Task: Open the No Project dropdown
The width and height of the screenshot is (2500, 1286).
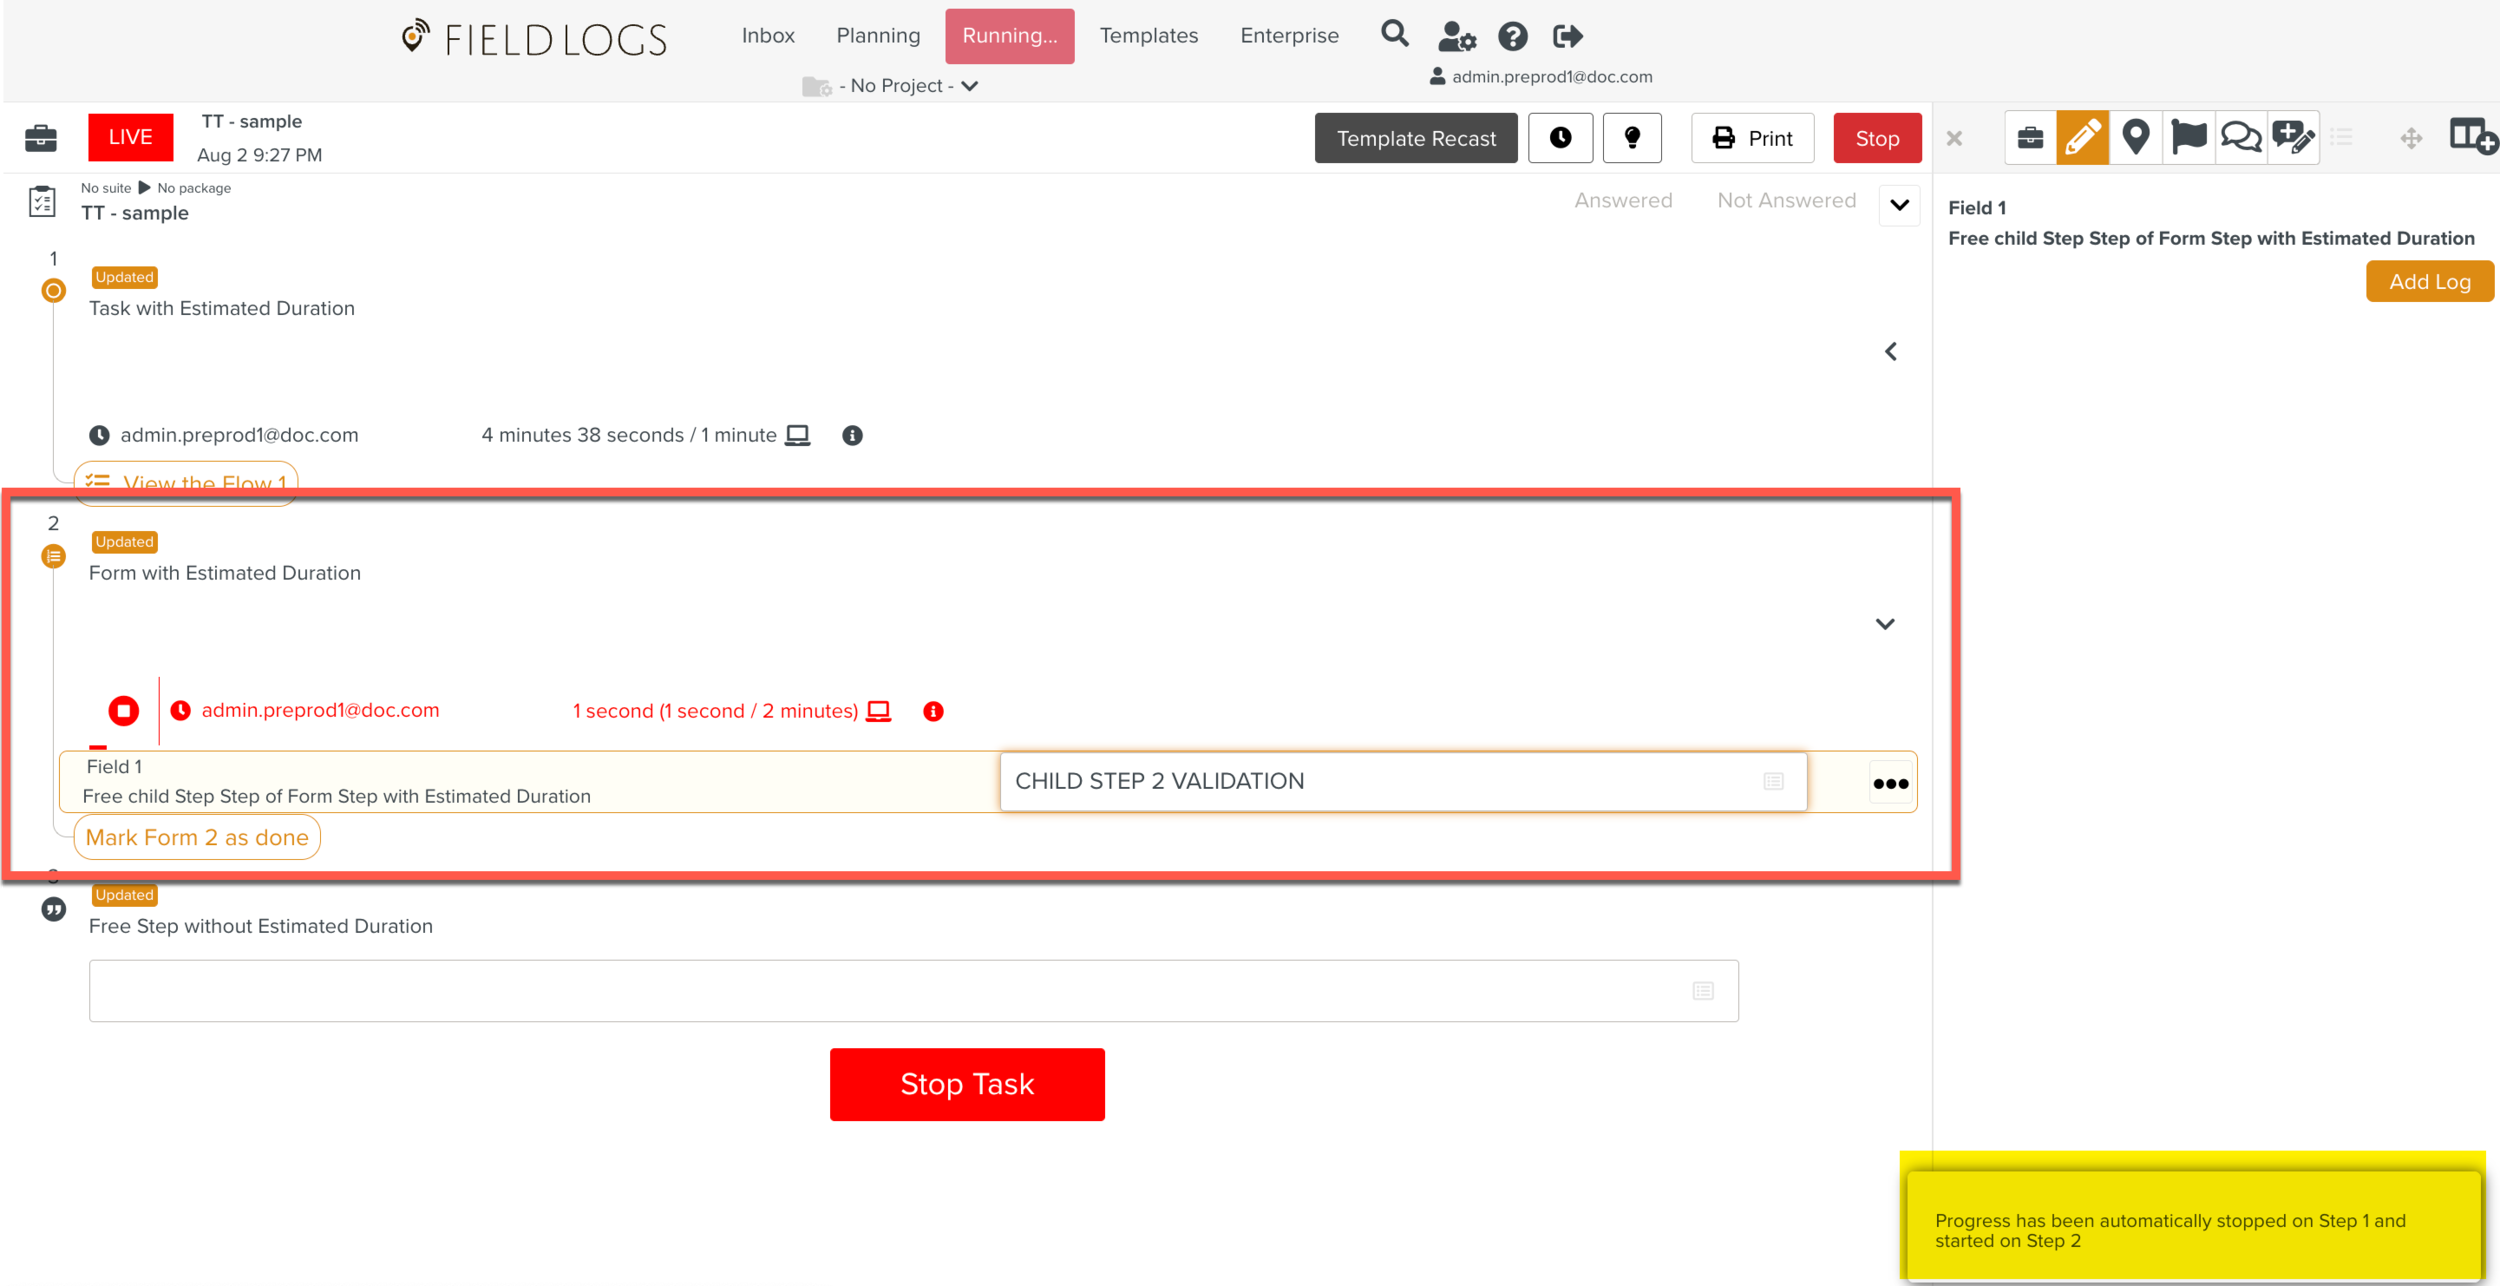Action: (x=895, y=86)
